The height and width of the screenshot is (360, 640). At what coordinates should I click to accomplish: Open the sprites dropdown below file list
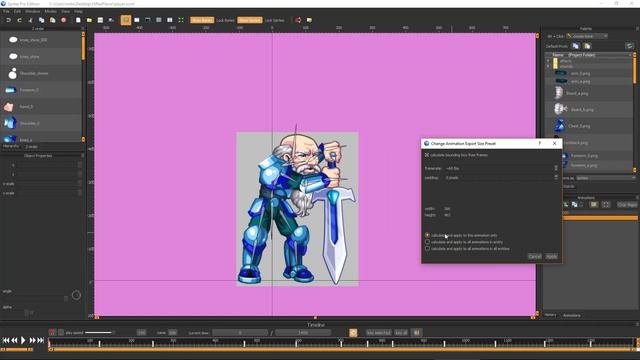pyautogui.click(x=606, y=178)
